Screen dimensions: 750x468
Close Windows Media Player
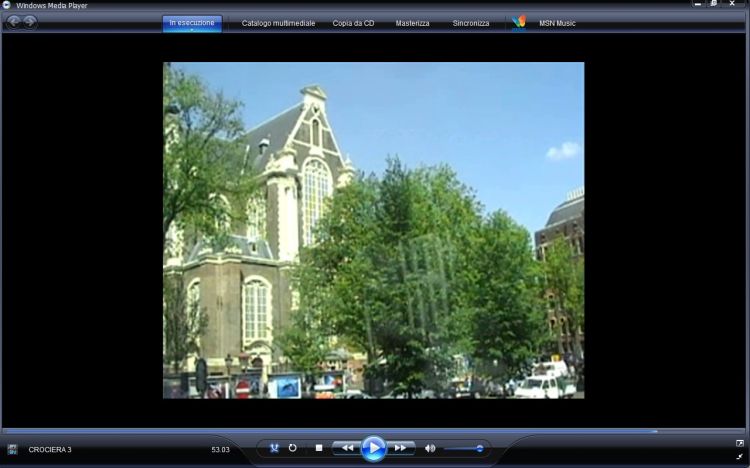(732, 4)
